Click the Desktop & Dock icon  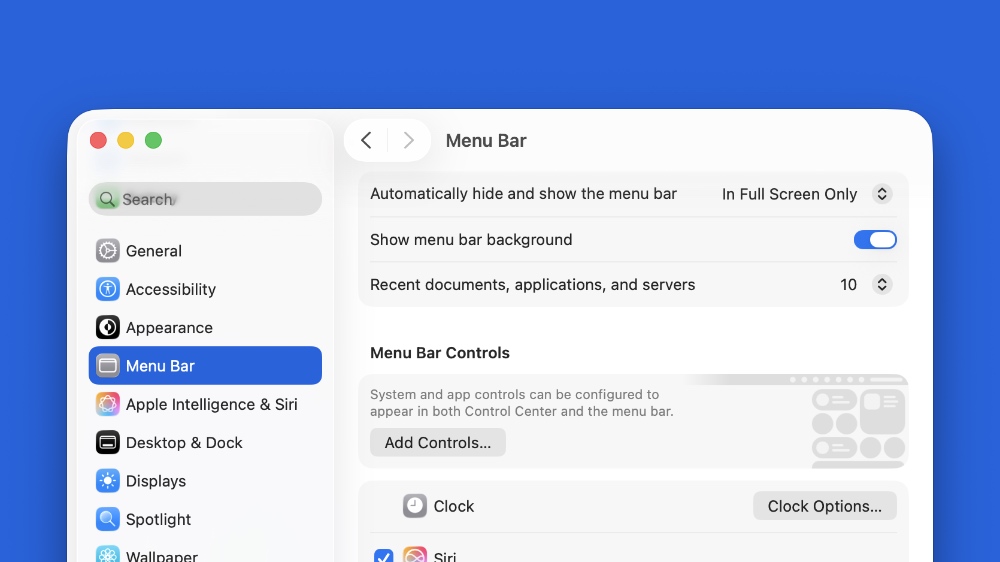pyautogui.click(x=108, y=443)
